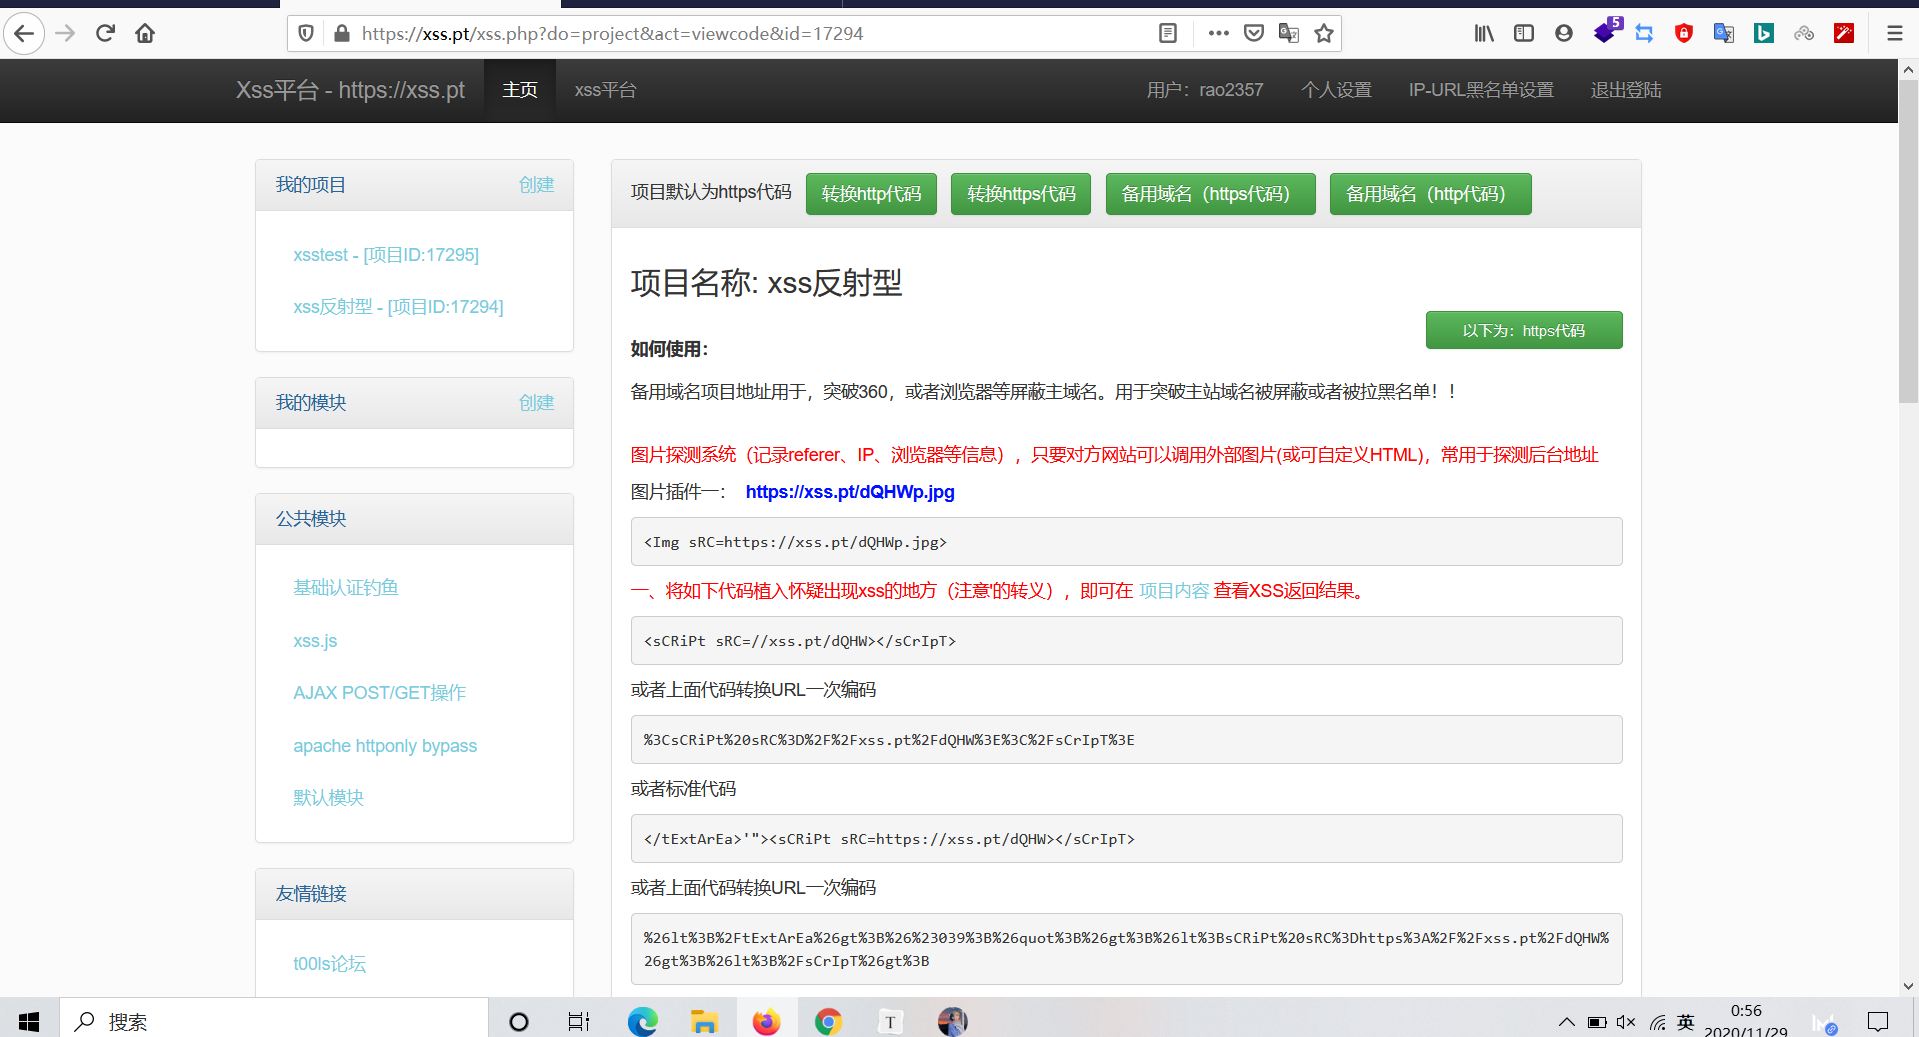Open the 默认模块 module
Image resolution: width=1919 pixels, height=1037 pixels.
point(328,798)
